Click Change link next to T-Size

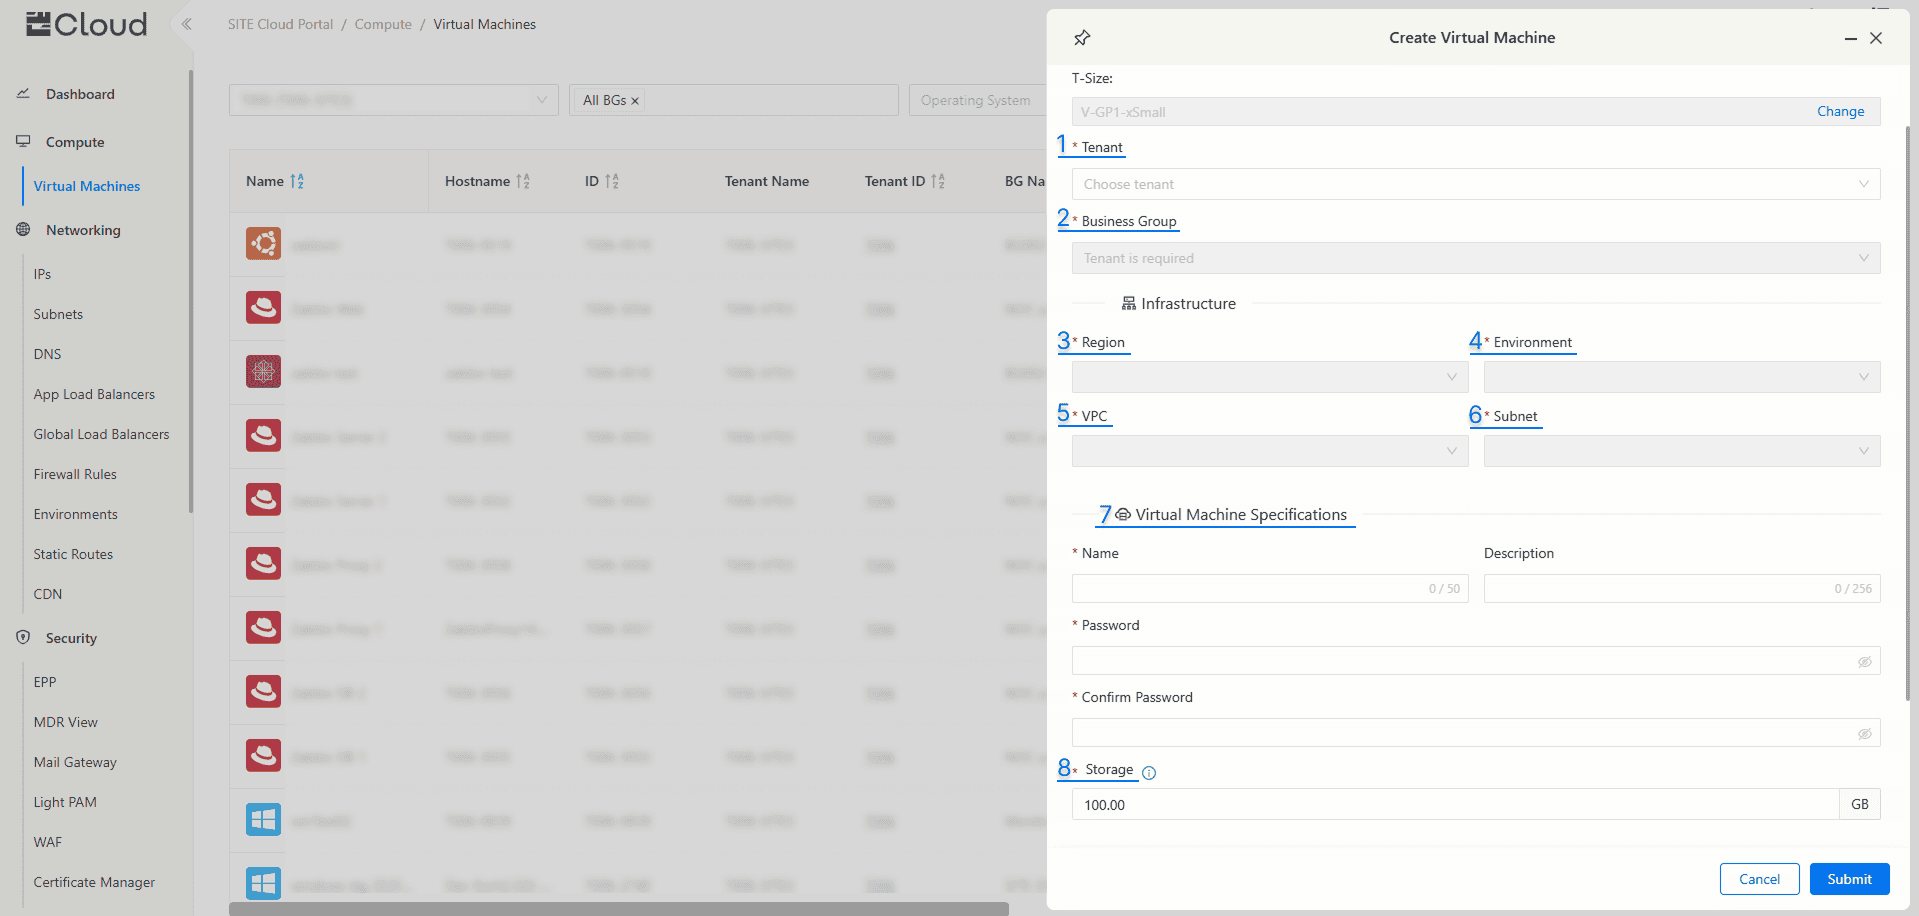click(1840, 111)
